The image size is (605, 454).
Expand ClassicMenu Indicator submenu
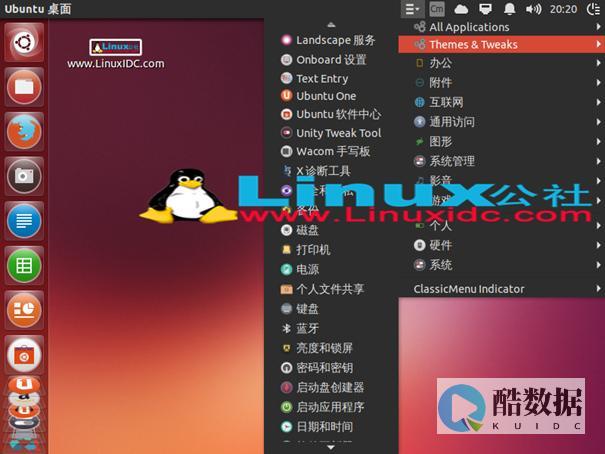pyautogui.click(x=502, y=289)
